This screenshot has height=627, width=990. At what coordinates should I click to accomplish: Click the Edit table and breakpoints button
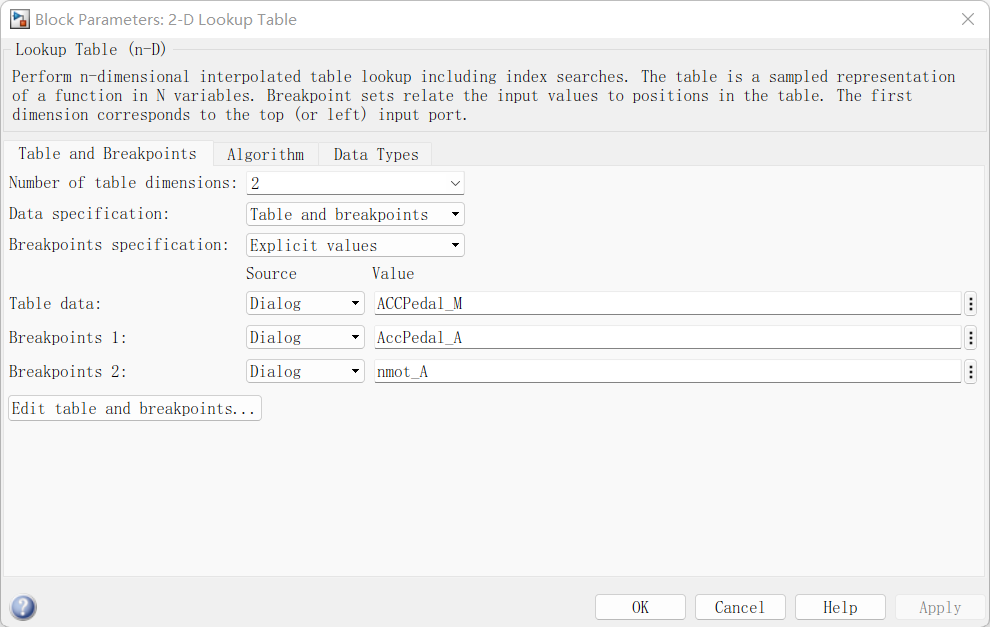(135, 408)
